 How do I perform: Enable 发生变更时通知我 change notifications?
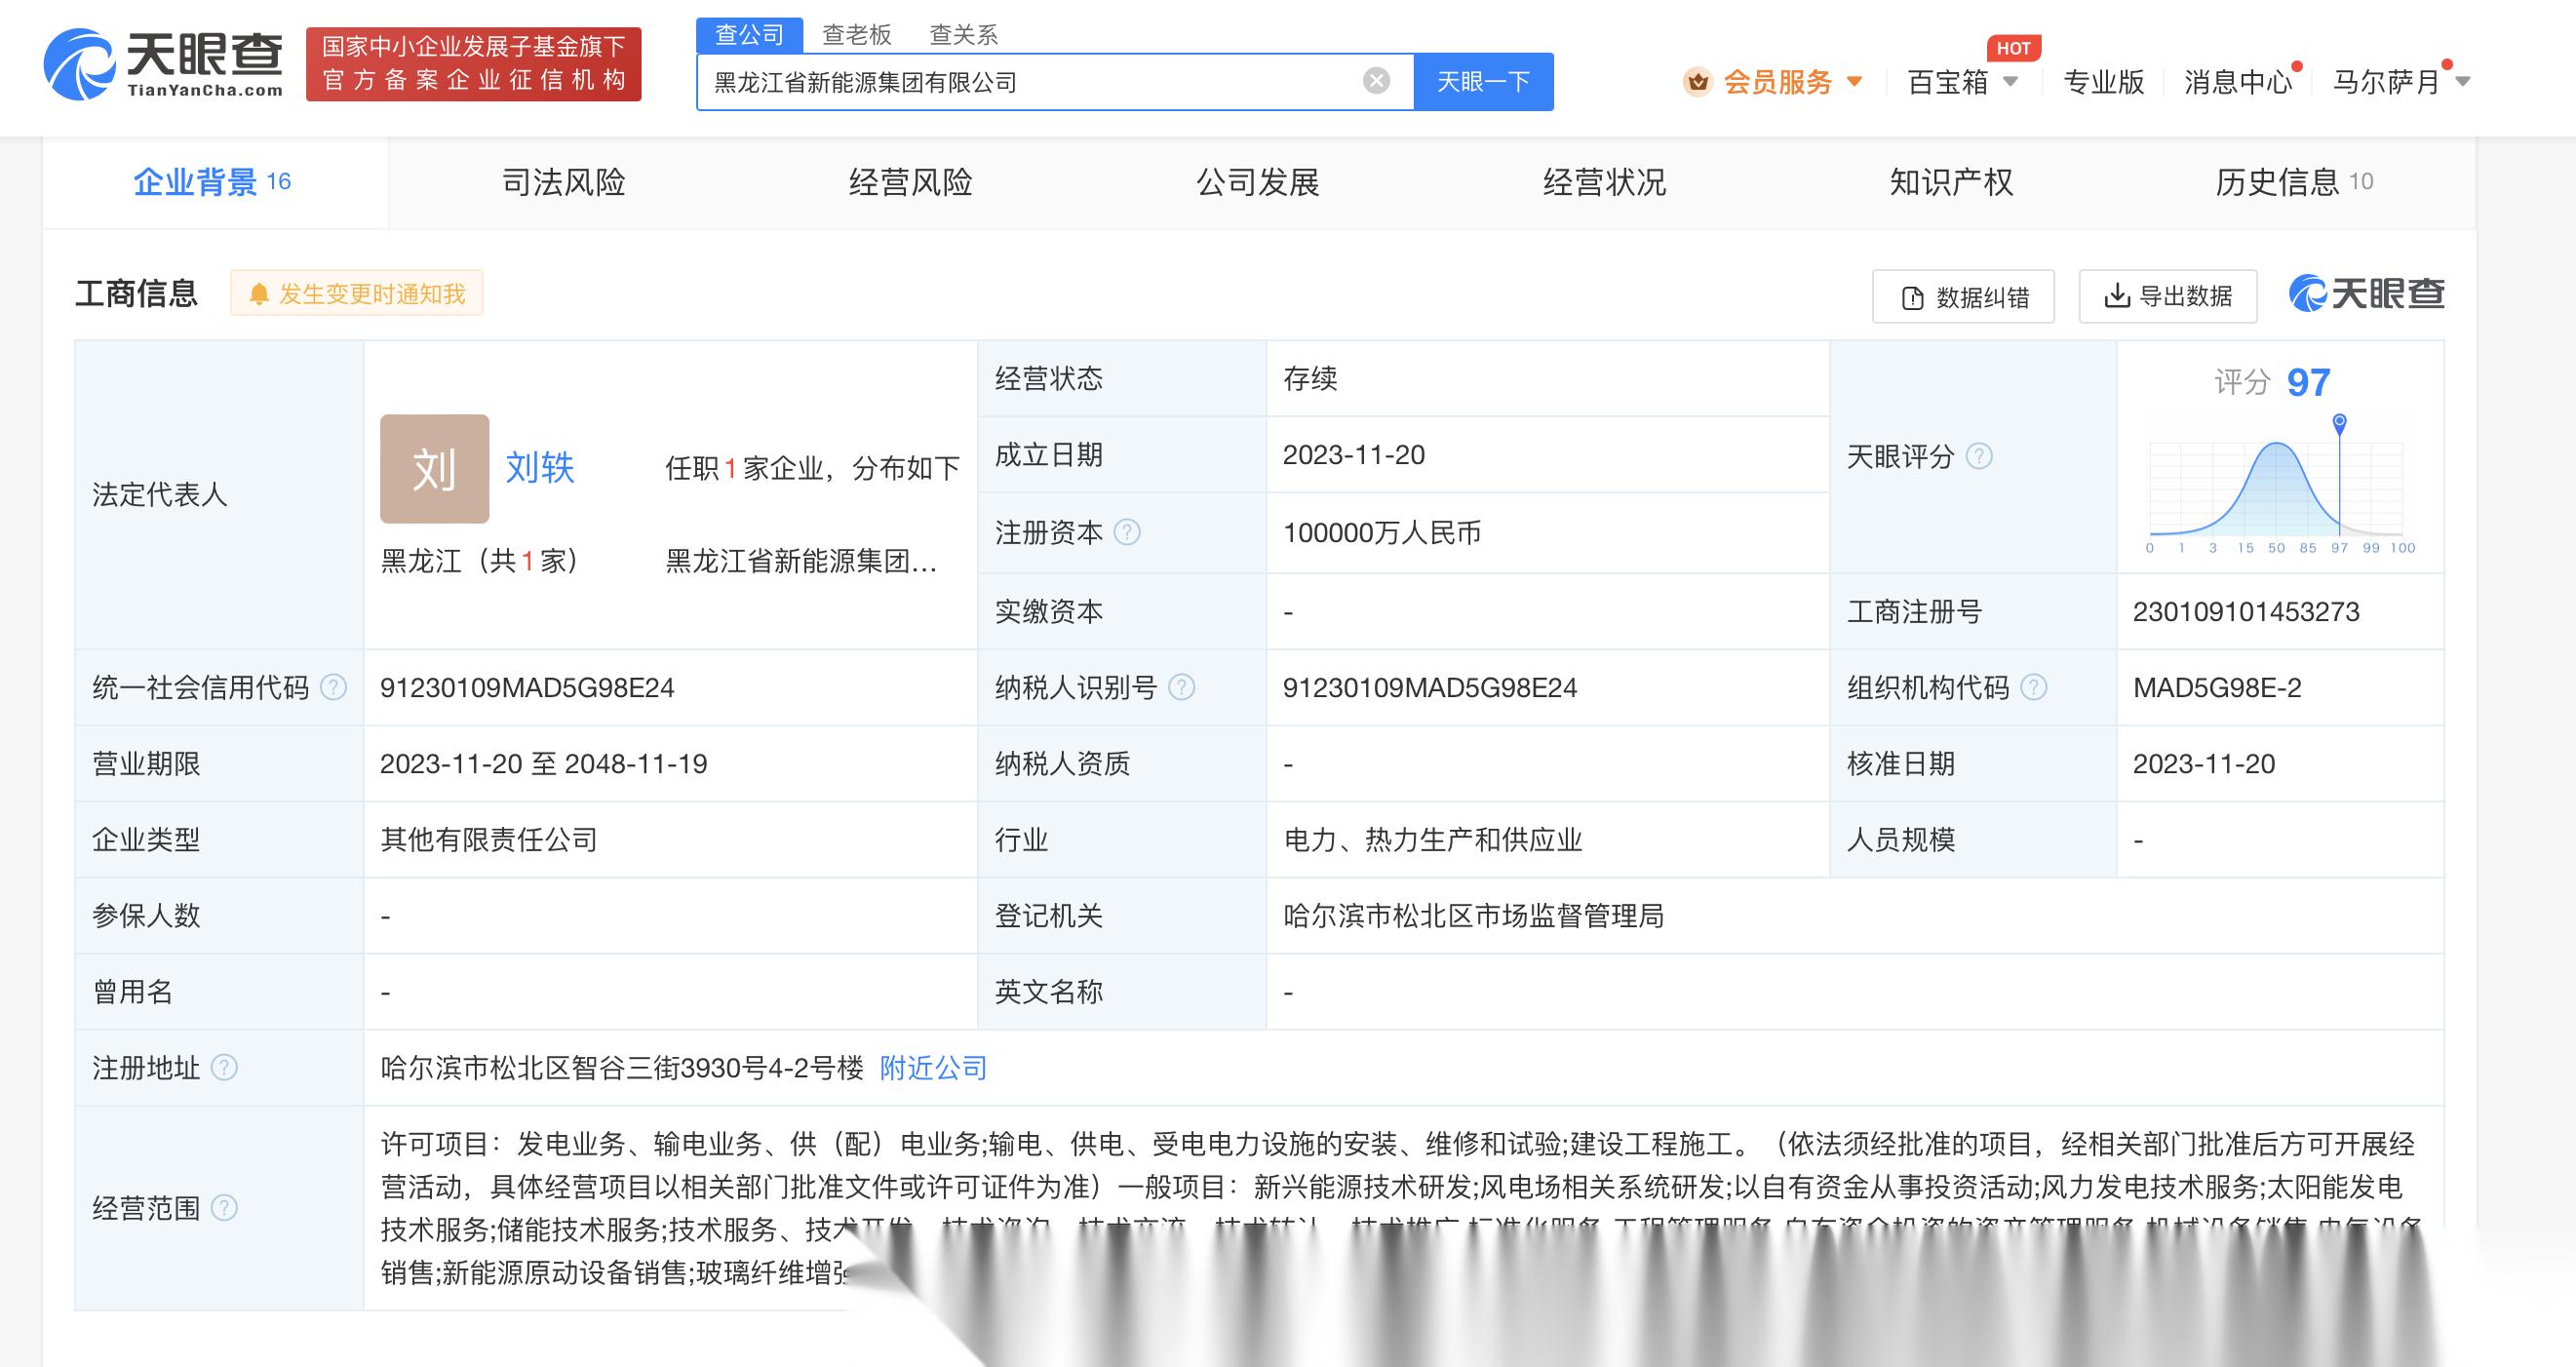point(357,293)
